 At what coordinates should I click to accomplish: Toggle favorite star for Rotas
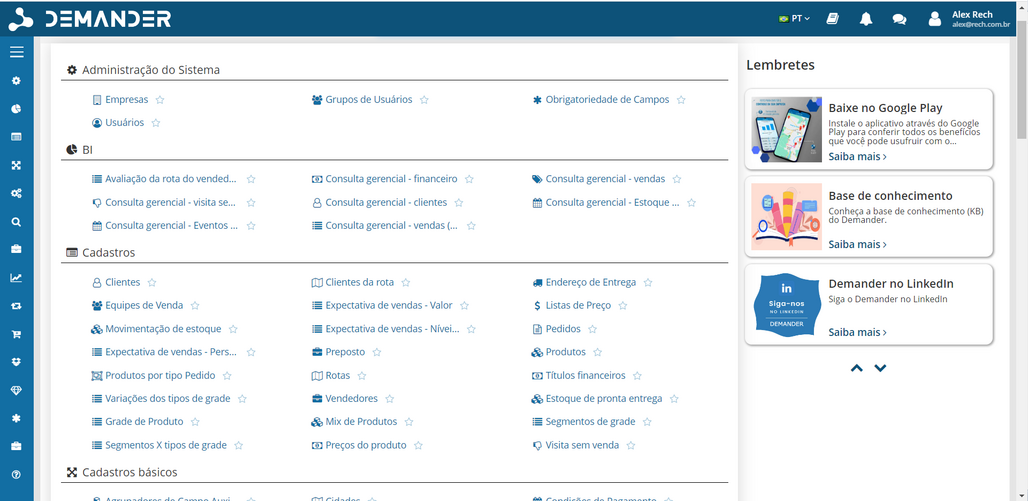point(362,376)
